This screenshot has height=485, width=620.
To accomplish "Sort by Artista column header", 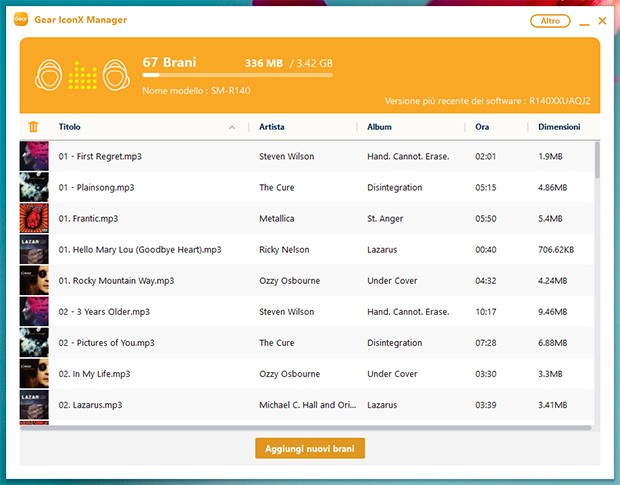I will (x=272, y=127).
